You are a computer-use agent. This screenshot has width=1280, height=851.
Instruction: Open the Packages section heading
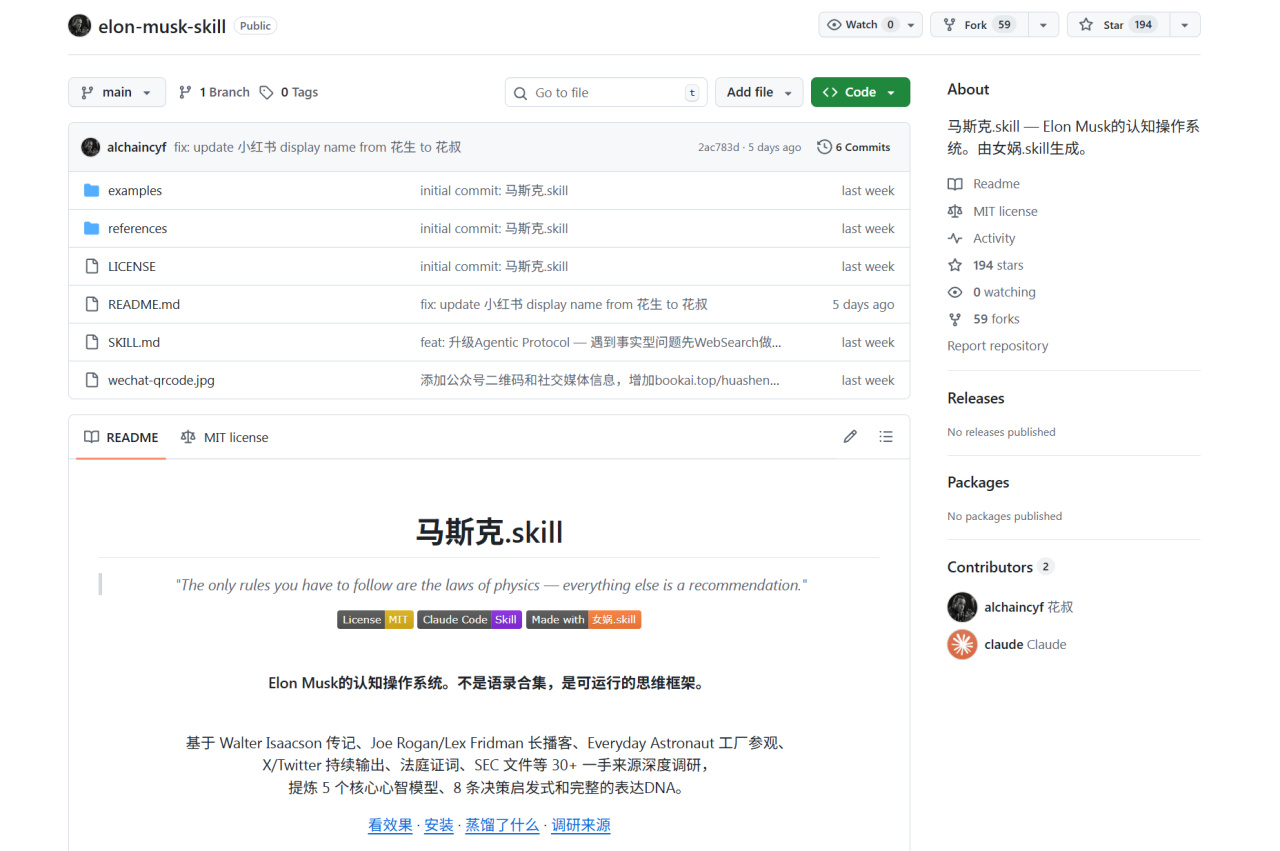point(978,482)
